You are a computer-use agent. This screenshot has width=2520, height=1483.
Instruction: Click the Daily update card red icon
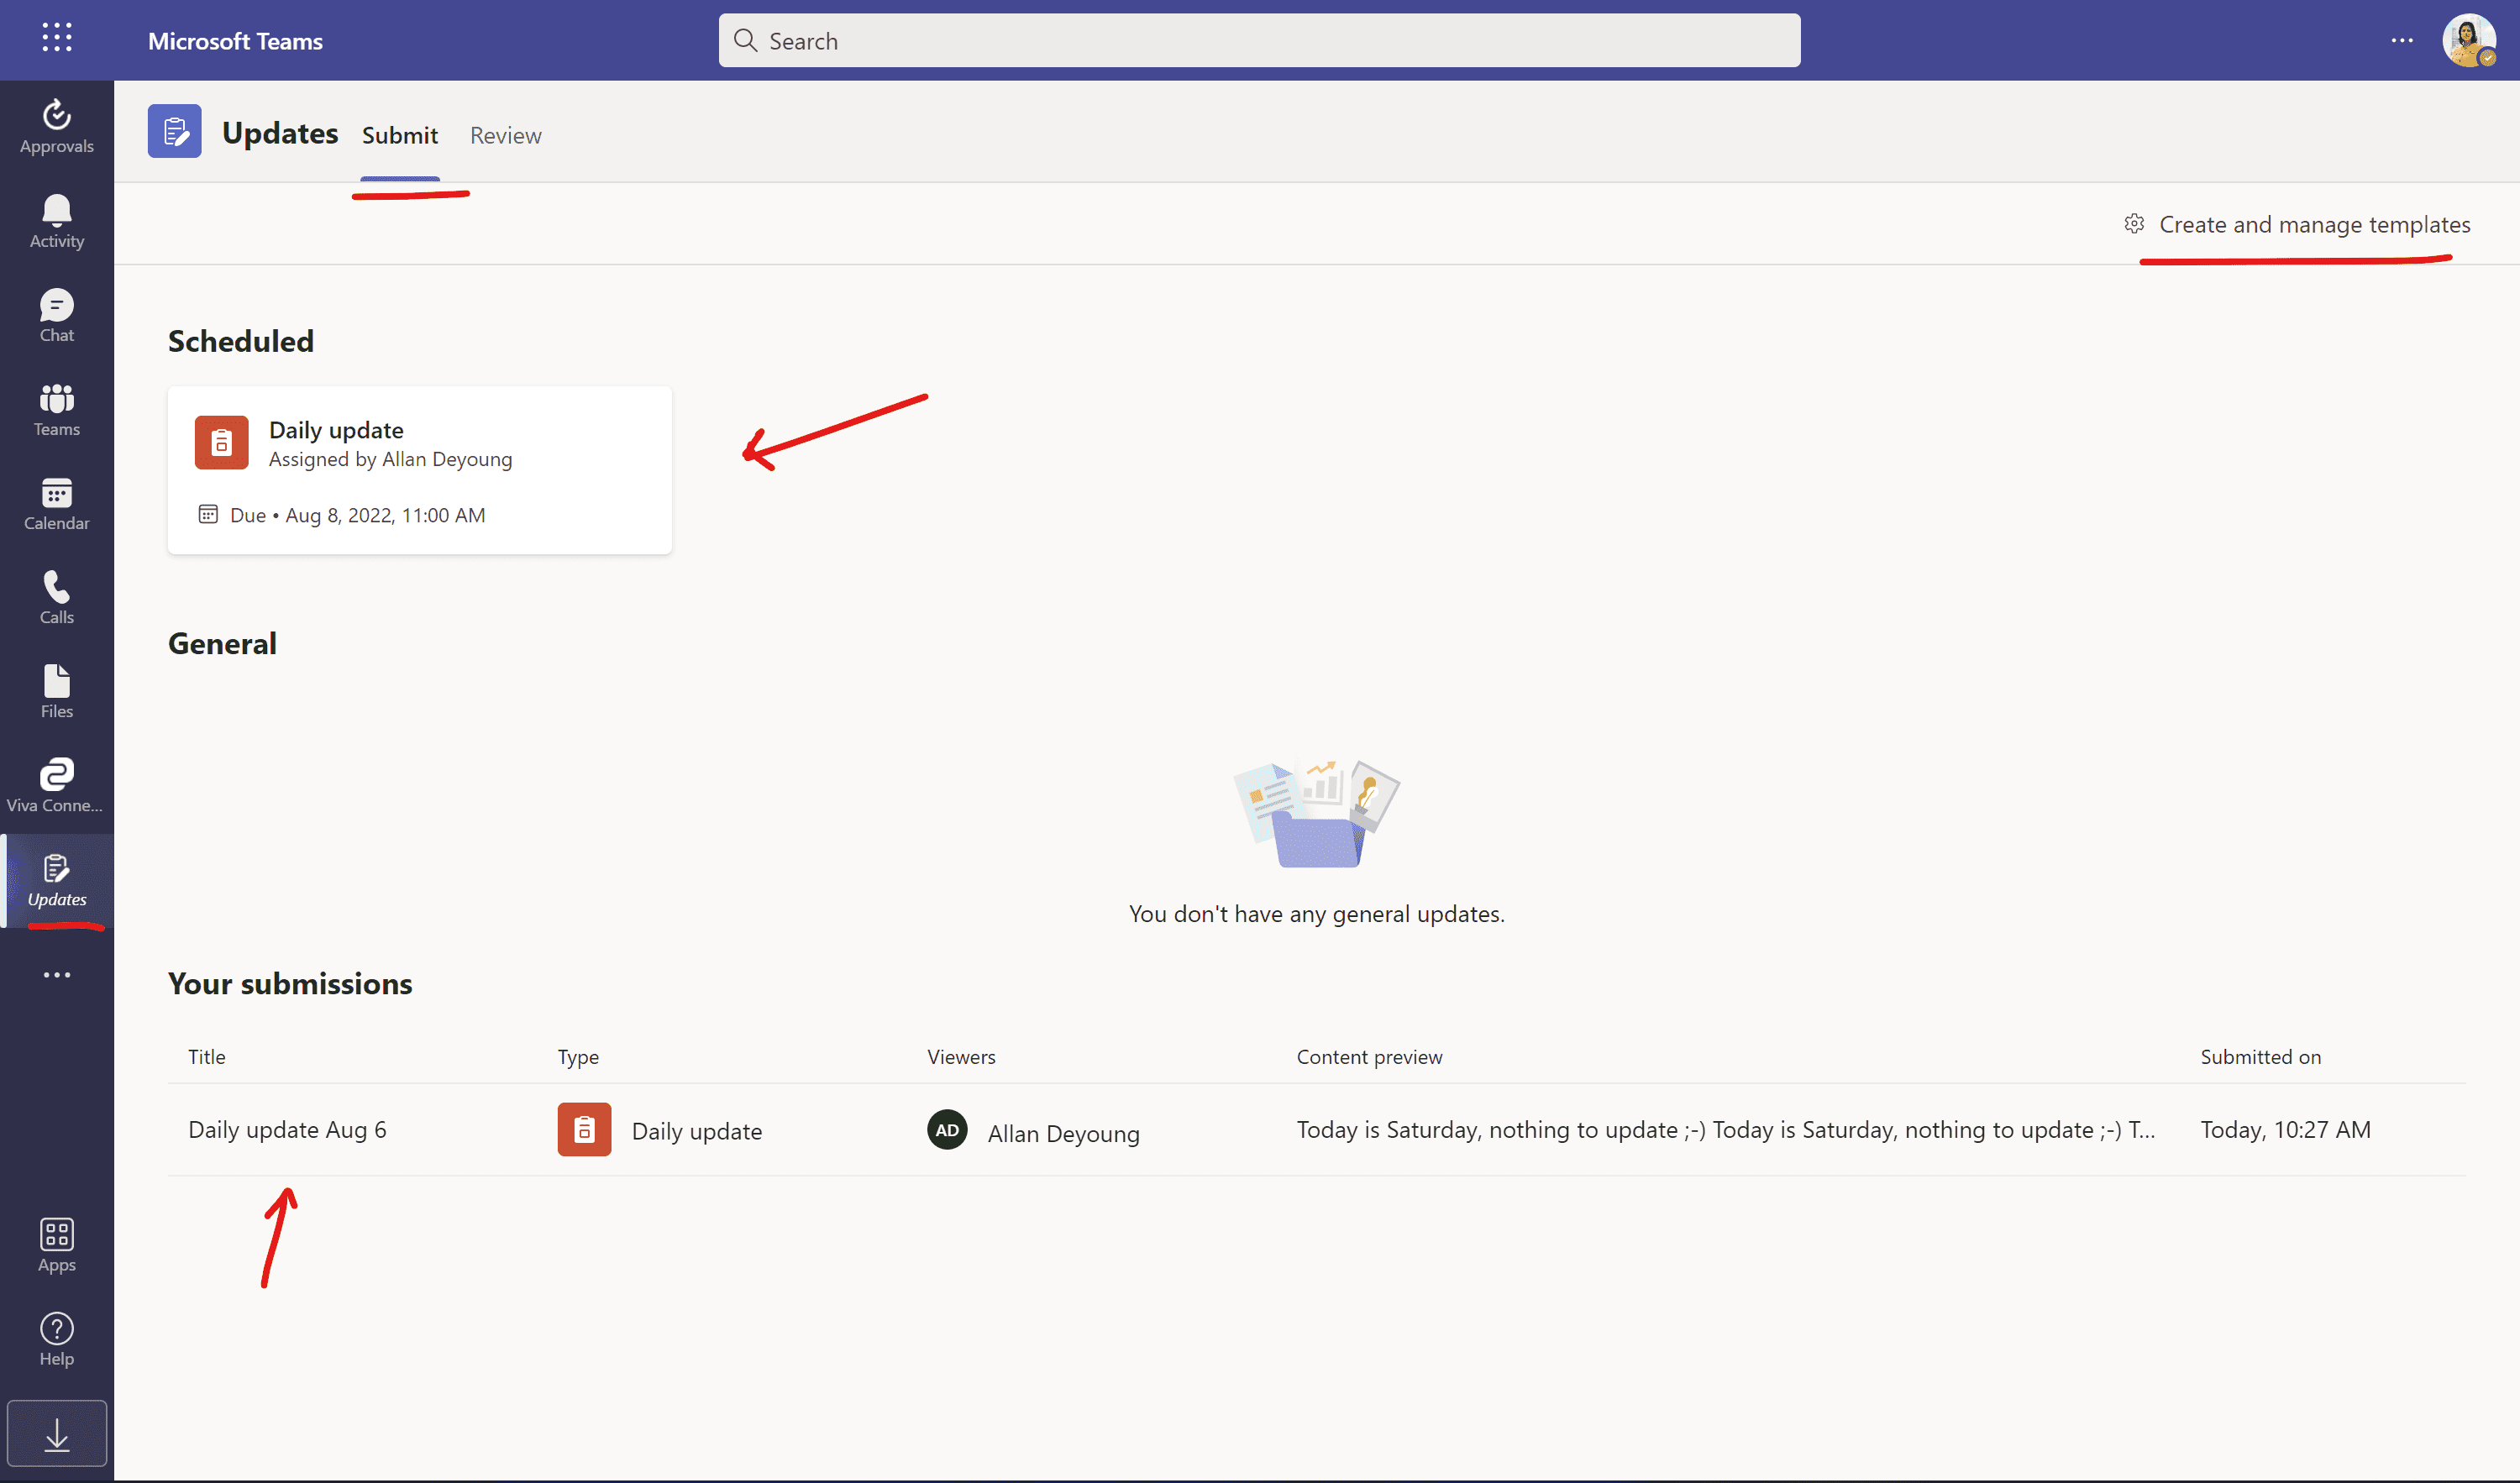pyautogui.click(x=222, y=442)
